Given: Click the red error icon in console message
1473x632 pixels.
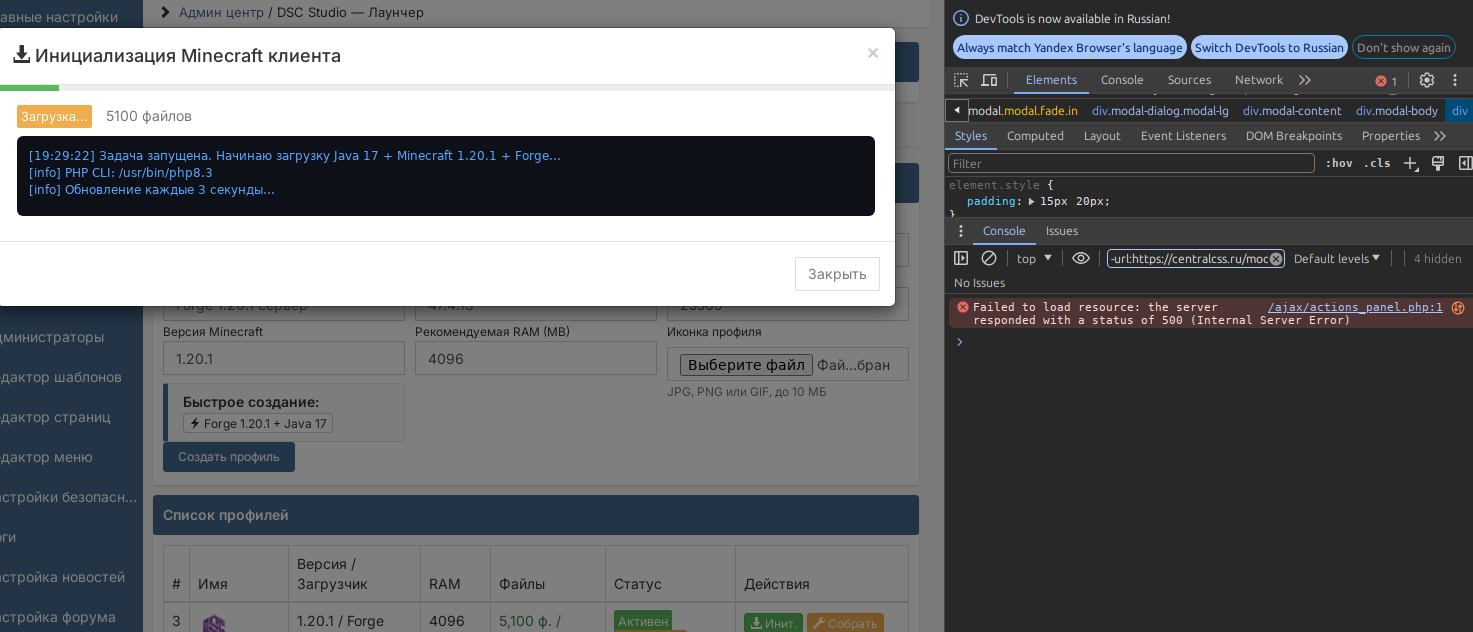Looking at the screenshot, I should tap(962, 307).
